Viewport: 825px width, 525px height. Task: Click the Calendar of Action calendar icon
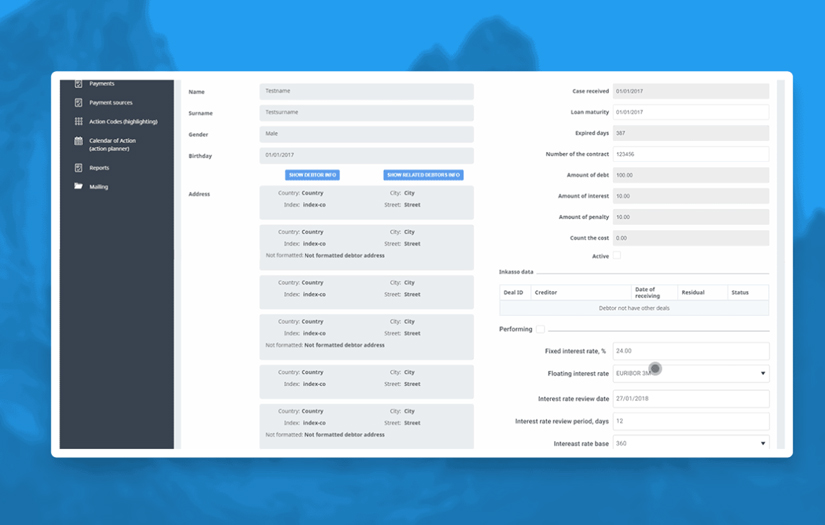78,140
